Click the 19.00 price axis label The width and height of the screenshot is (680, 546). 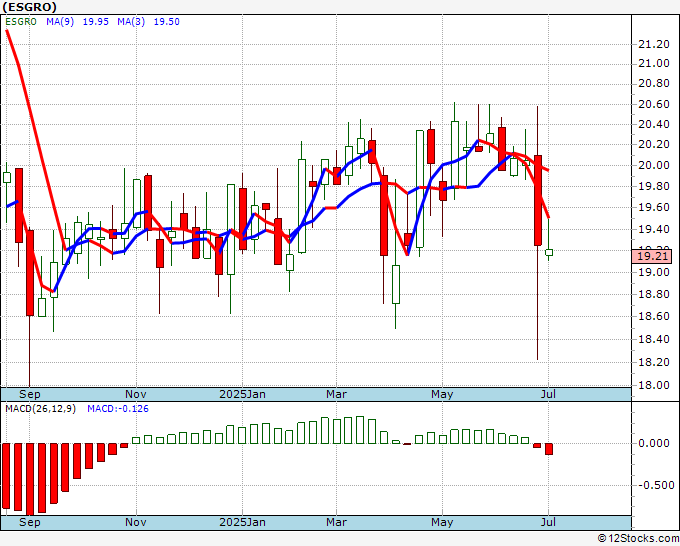[x=654, y=272]
